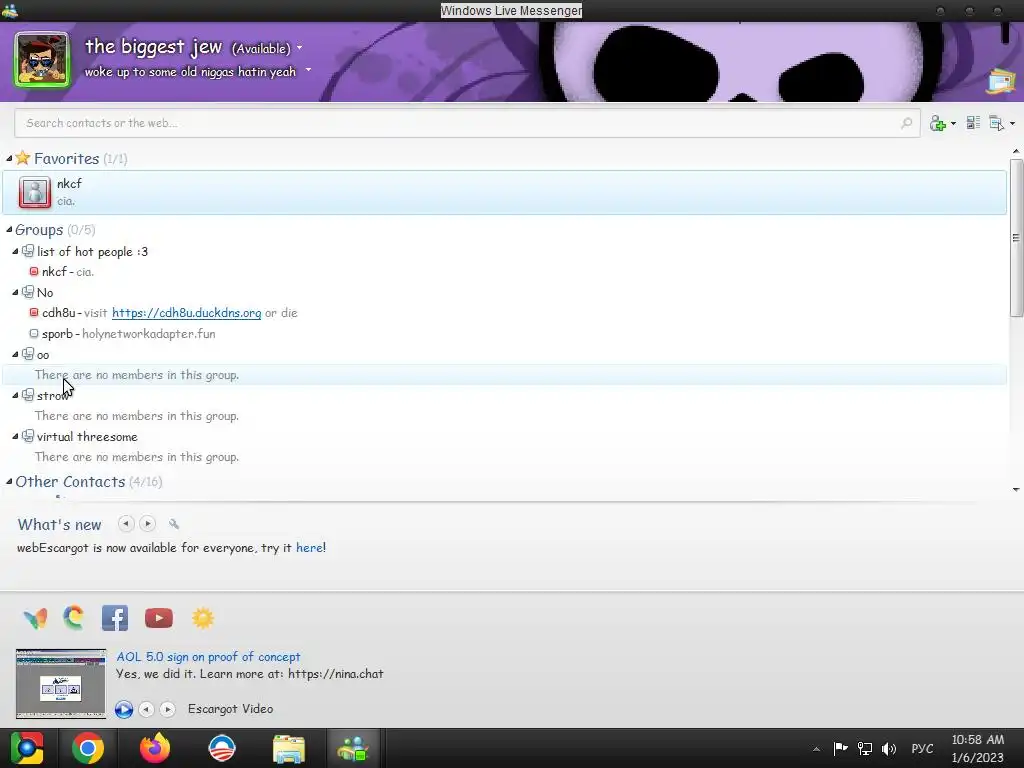The height and width of the screenshot is (768, 1024).
Task: Select the sporb contact
Action: pos(122,334)
